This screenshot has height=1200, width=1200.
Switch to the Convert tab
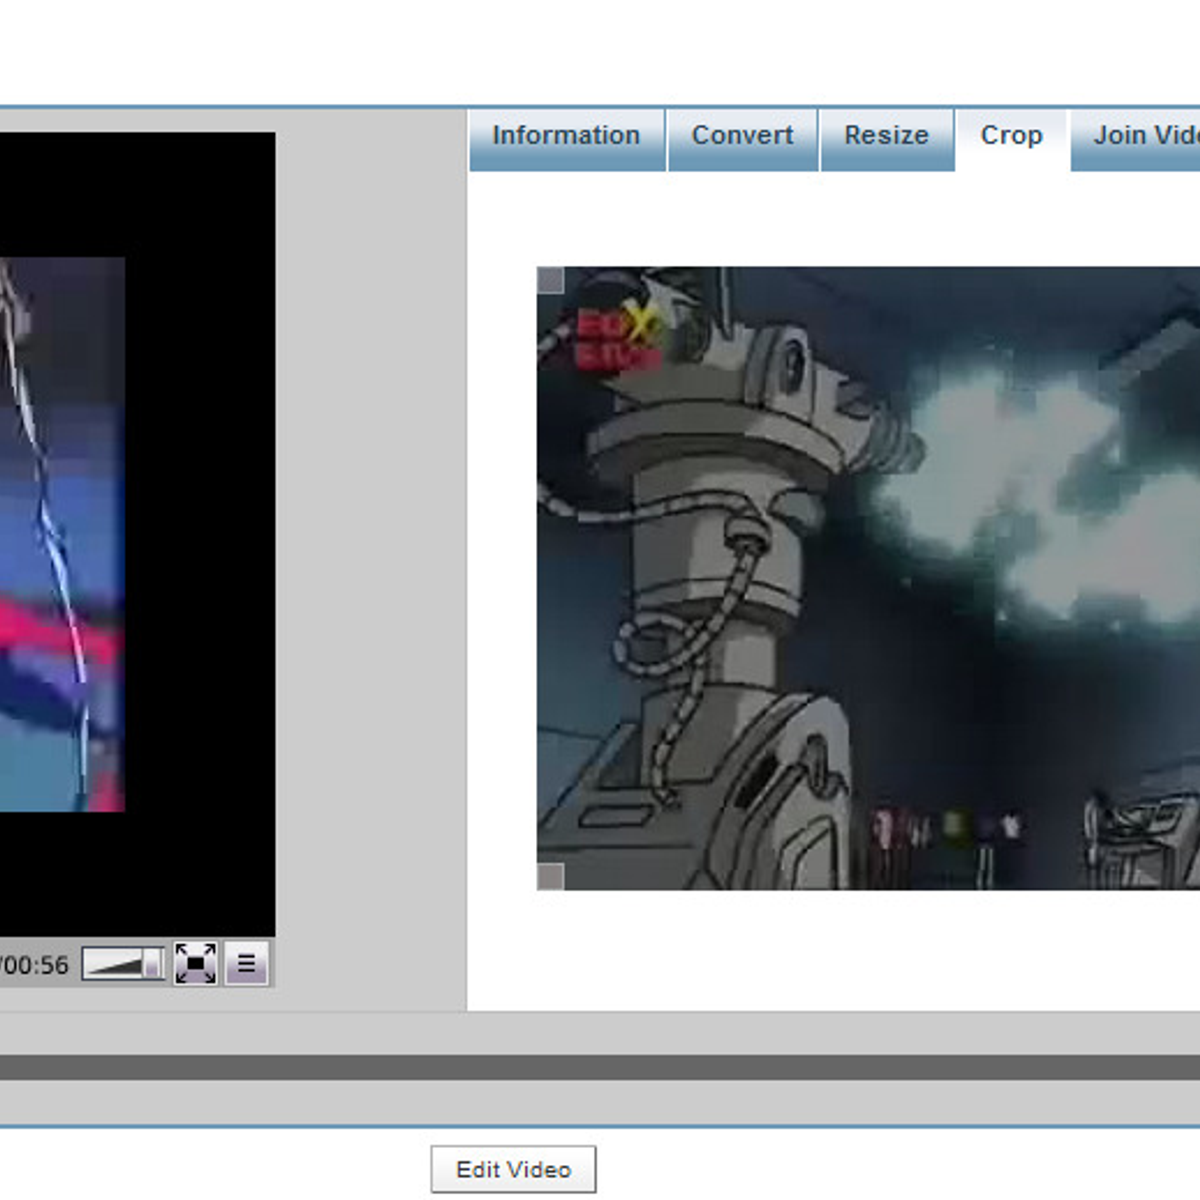tap(742, 138)
